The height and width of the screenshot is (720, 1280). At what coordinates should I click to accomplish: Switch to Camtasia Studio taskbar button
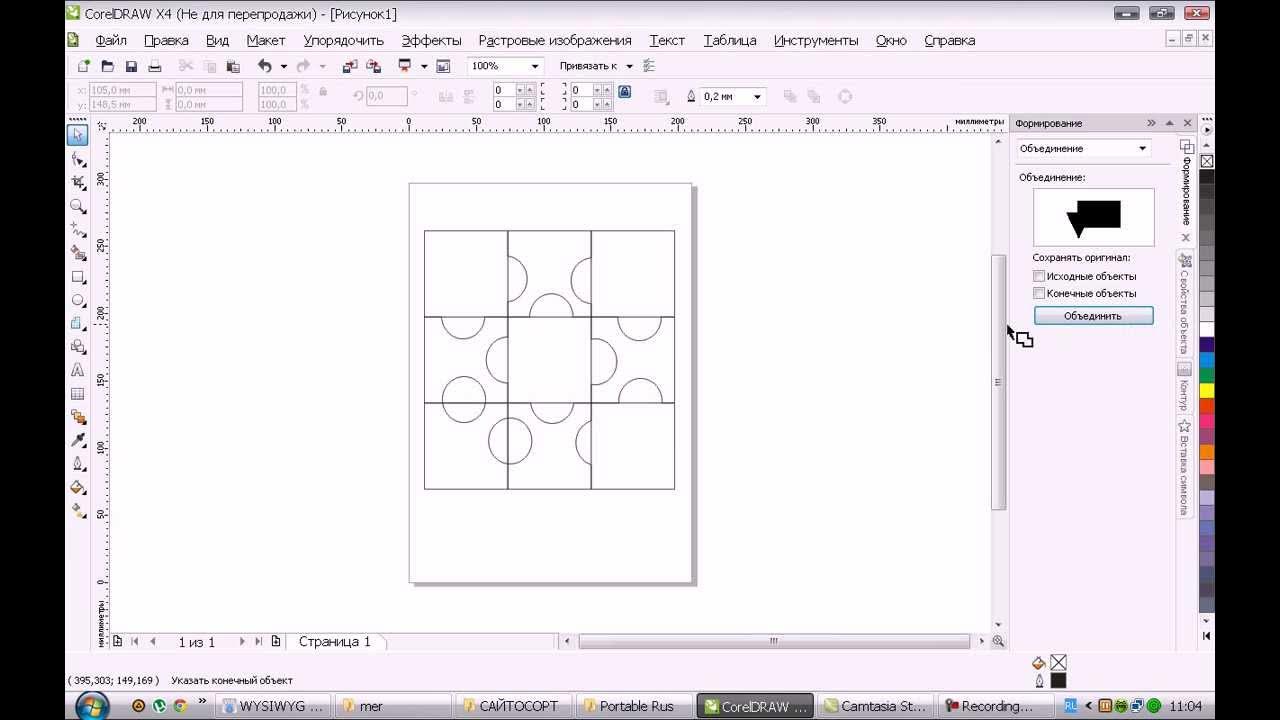coord(875,706)
